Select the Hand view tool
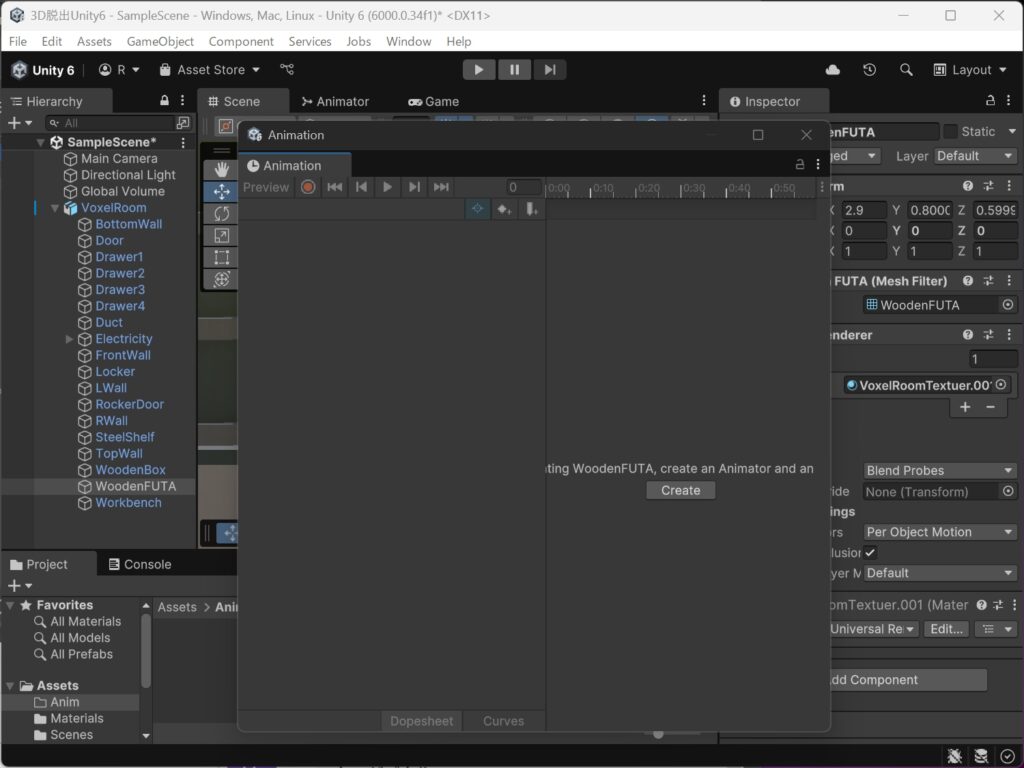Viewport: 1024px width, 768px height. click(x=221, y=170)
